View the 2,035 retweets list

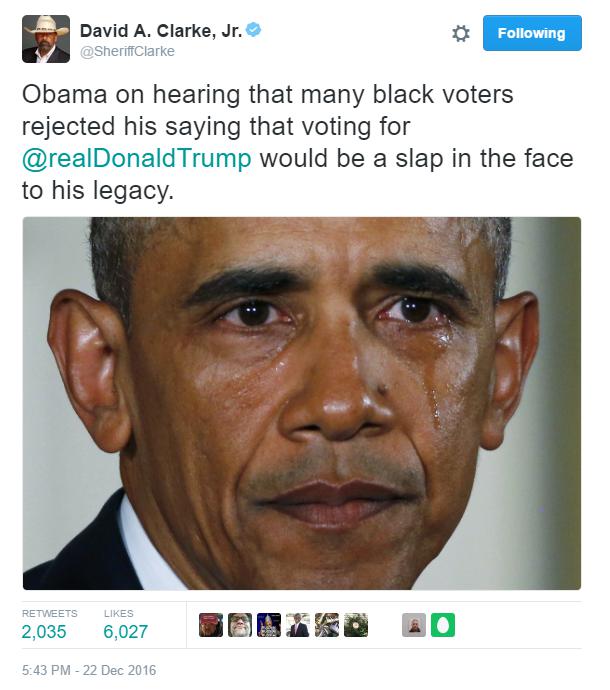tap(50, 625)
